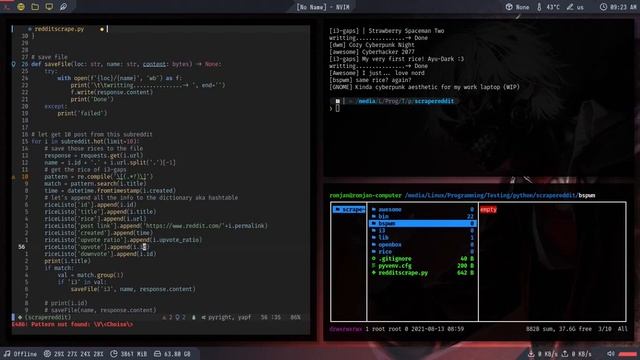Viewport: 640px width, 360px height.
Task: Select the redditscrape.py buffer tab in Neovim
Action: point(59,29)
